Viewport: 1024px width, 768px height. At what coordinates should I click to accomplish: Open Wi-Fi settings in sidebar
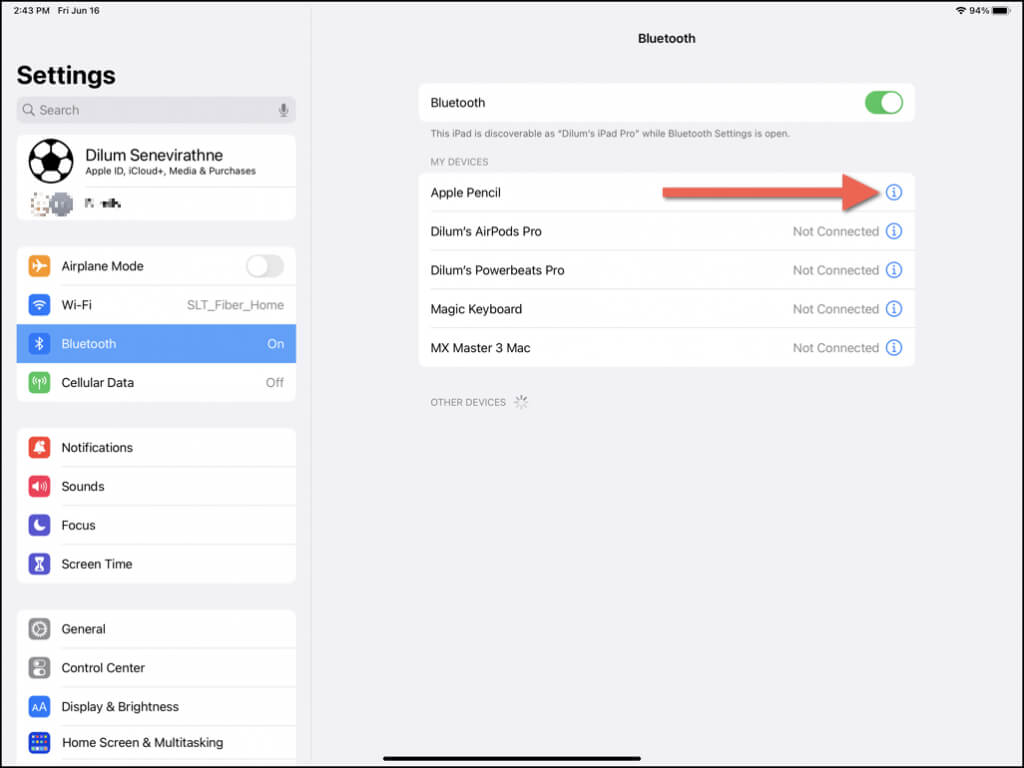tap(156, 305)
